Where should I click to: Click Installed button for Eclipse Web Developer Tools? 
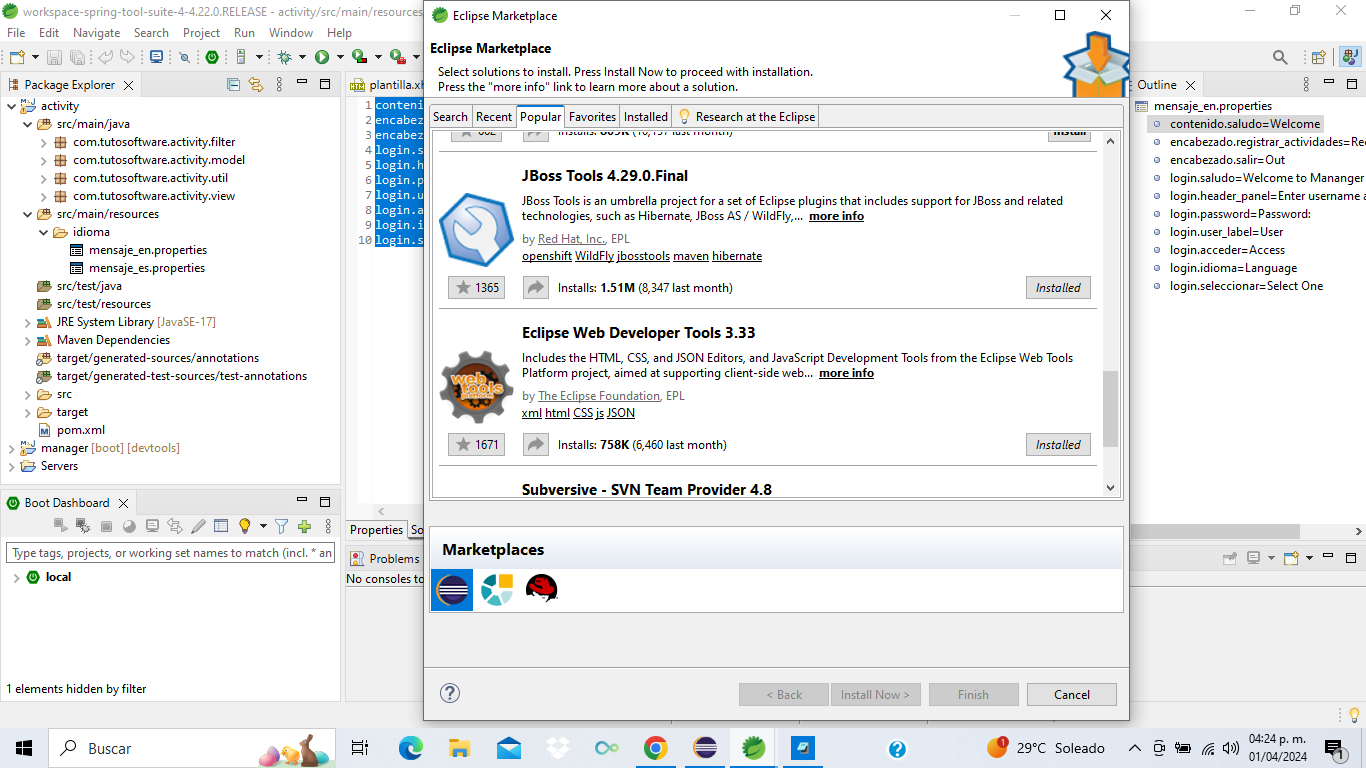(1058, 445)
